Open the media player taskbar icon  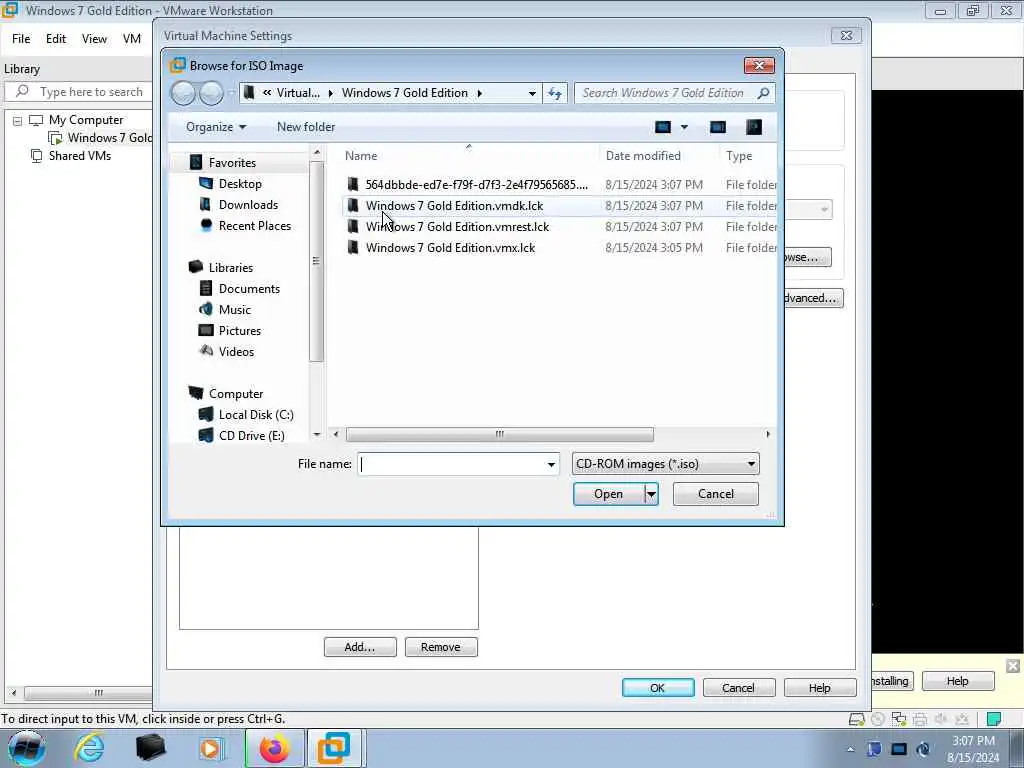pyautogui.click(x=210, y=748)
